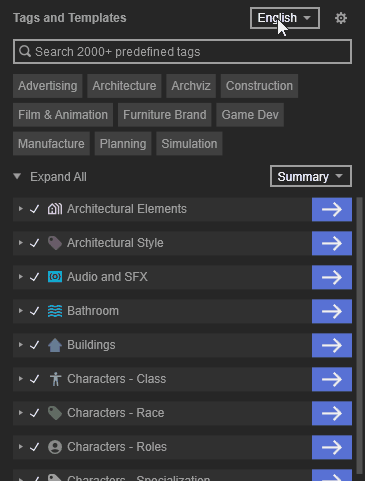Click the Architectural Style tag icon
This screenshot has width=365, height=481.
pyautogui.click(x=55, y=243)
